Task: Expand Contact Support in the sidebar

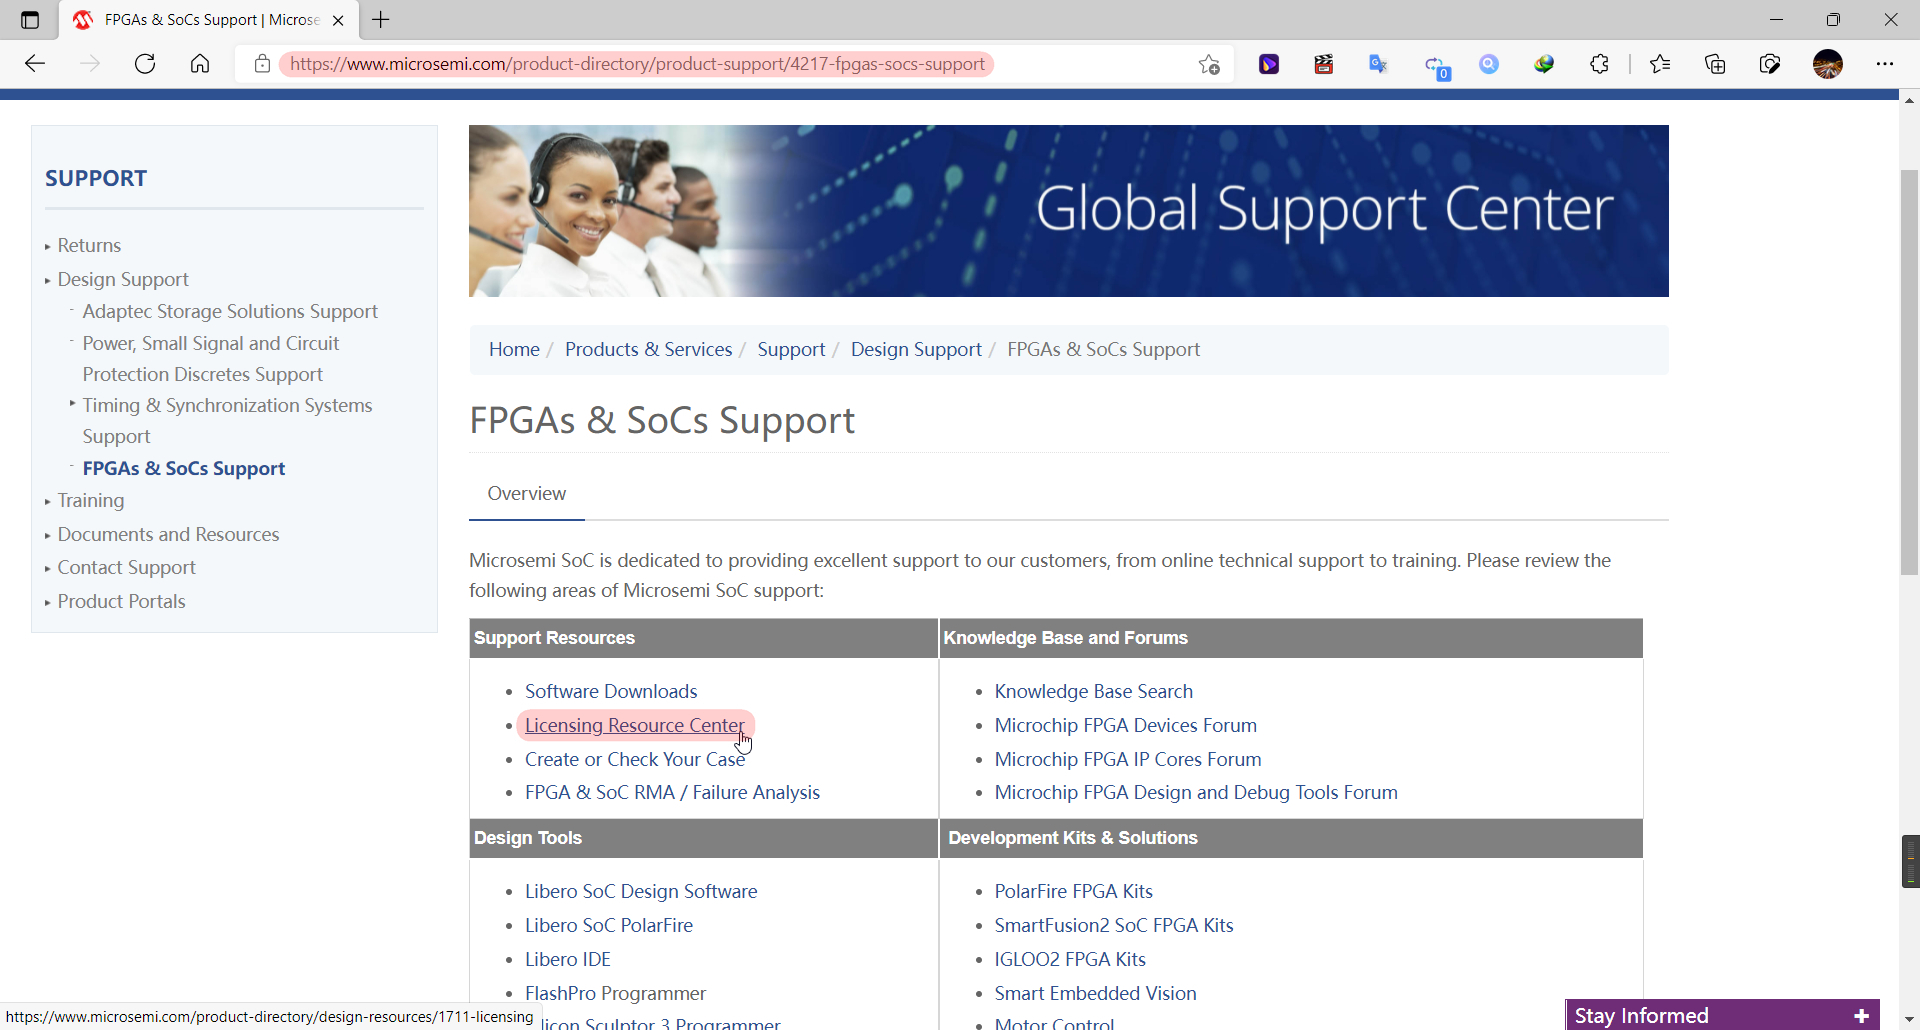Action: (126, 567)
